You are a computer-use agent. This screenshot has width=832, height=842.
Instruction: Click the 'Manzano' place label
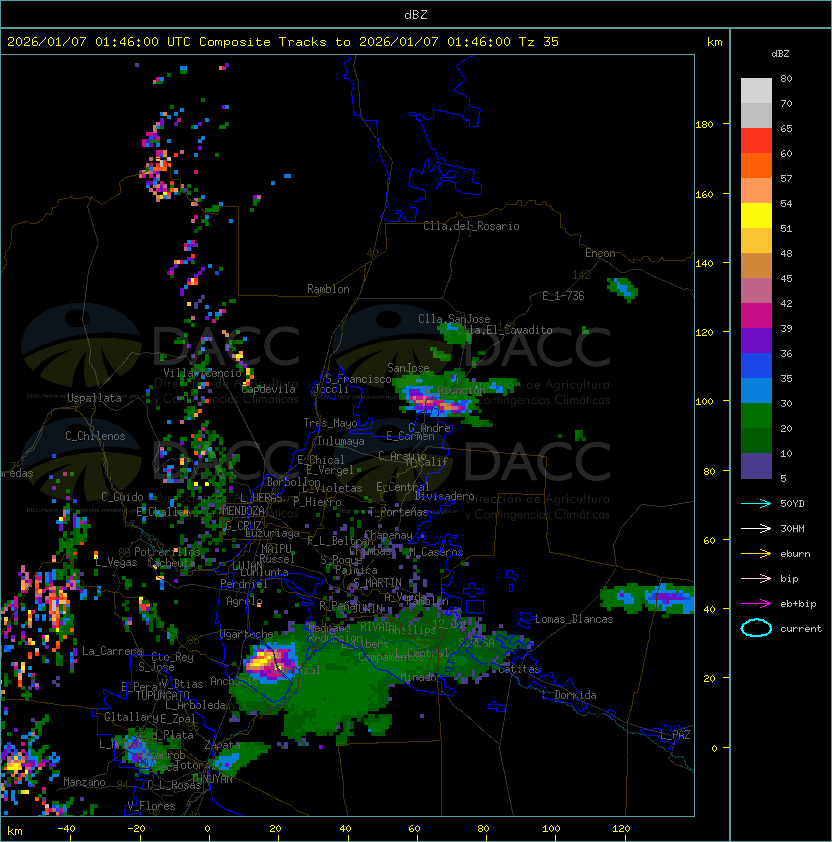pyautogui.click(x=84, y=782)
